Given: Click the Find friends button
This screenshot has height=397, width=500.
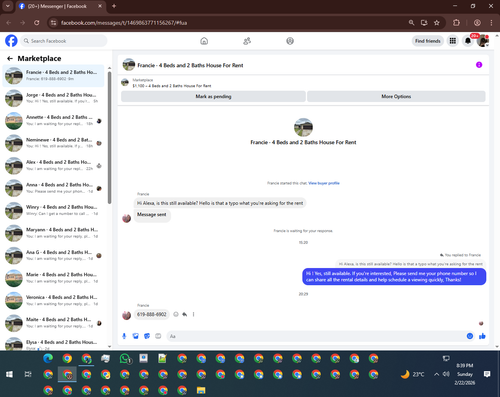Looking at the screenshot, I should point(428,41).
